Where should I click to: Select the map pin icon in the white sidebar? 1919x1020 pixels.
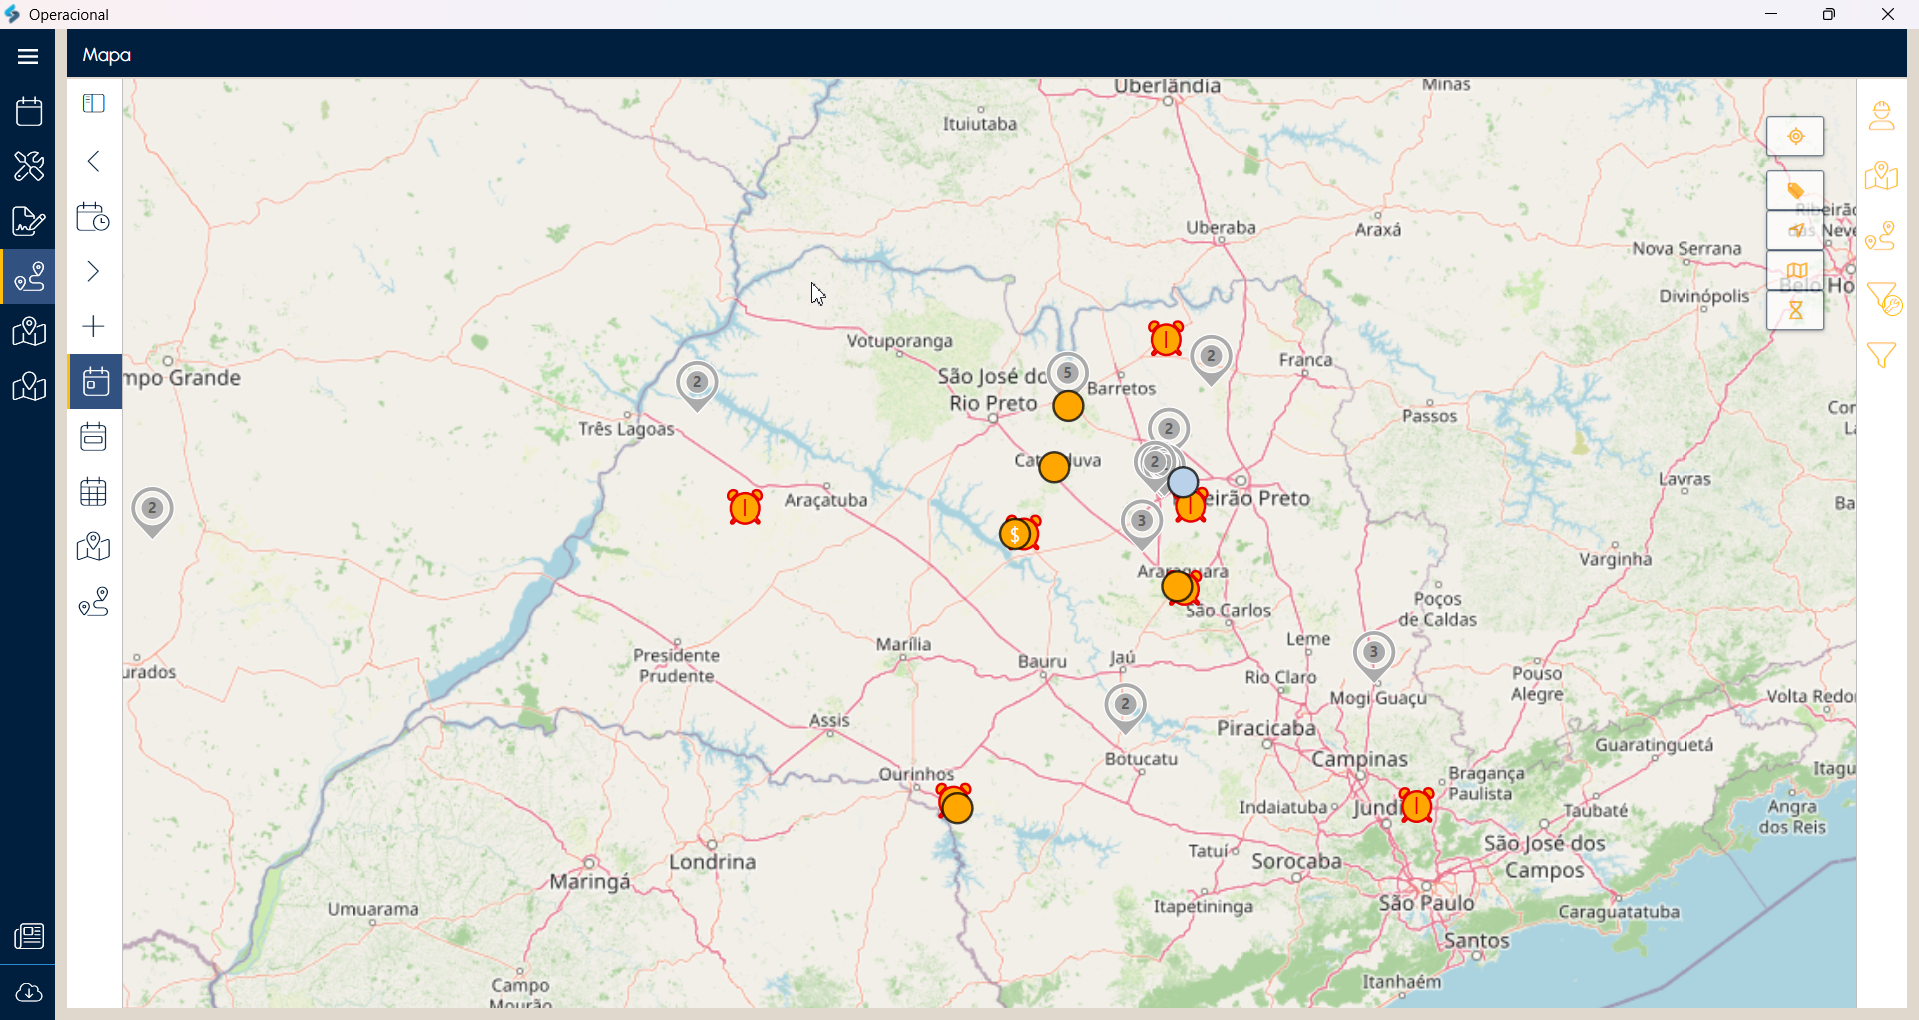94,546
